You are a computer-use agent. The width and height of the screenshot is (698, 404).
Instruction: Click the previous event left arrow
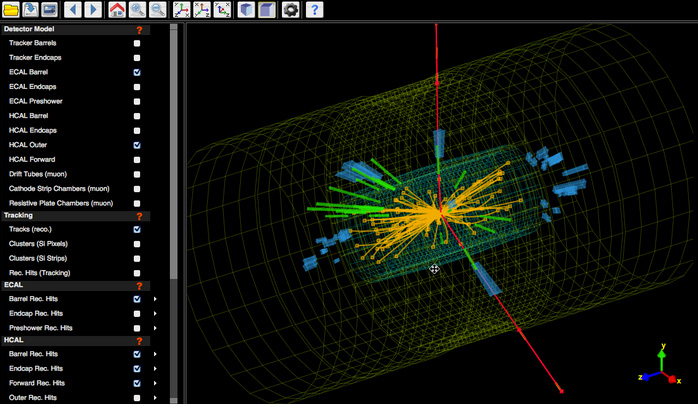click(71, 10)
